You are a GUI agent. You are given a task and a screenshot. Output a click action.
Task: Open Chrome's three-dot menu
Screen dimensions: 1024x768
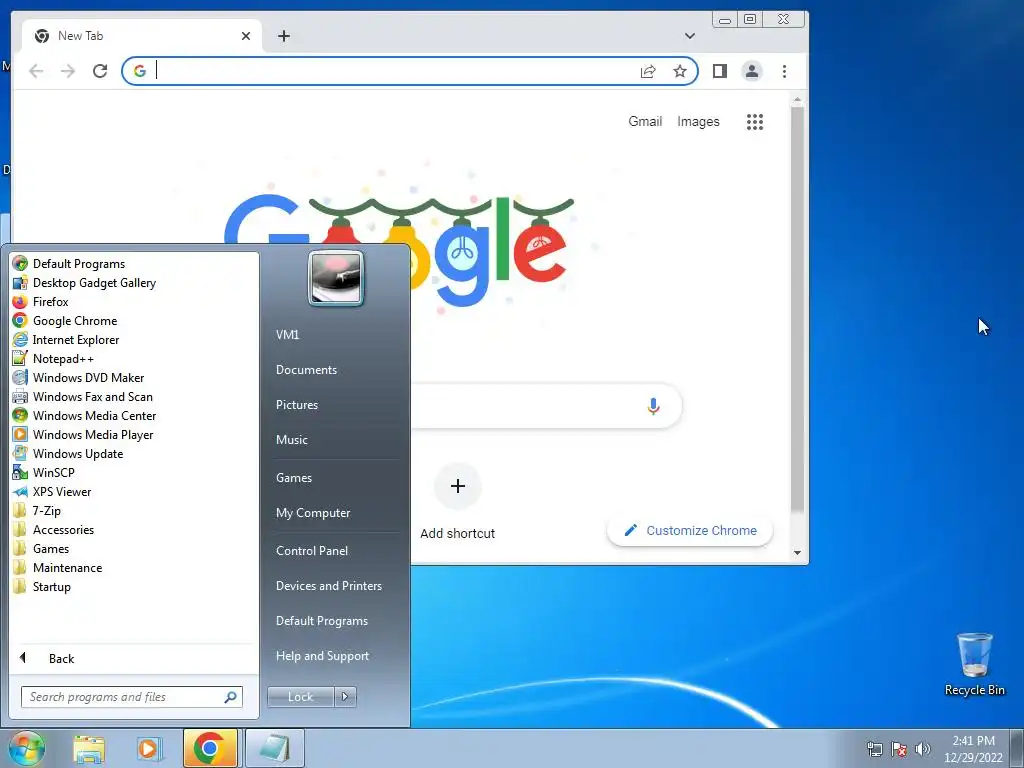click(x=784, y=71)
